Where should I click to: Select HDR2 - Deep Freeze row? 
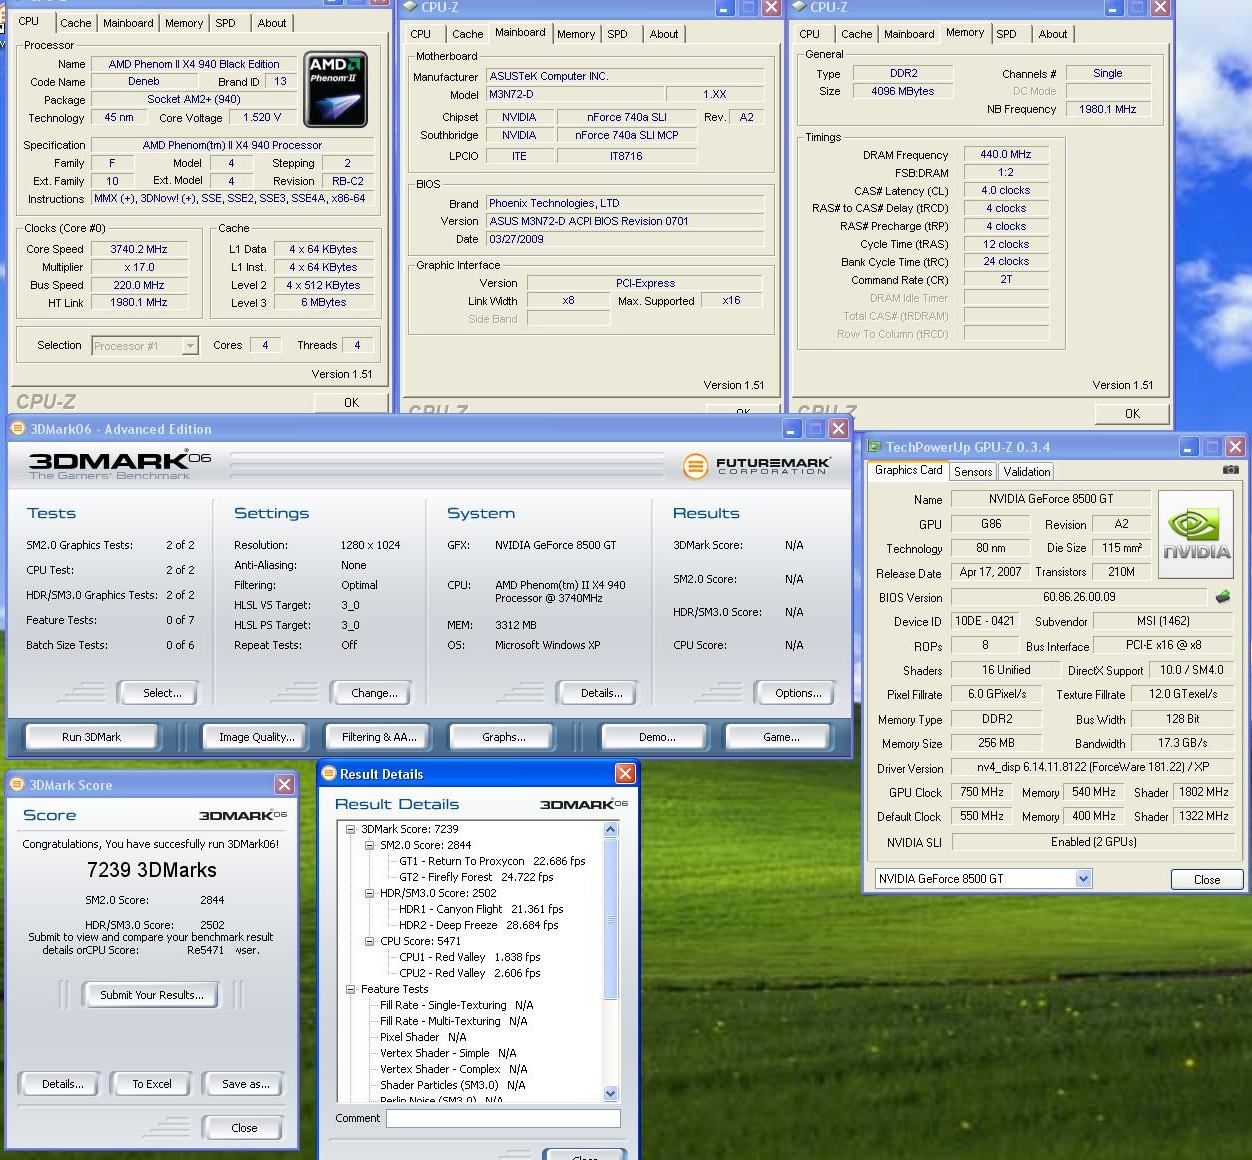point(478,925)
